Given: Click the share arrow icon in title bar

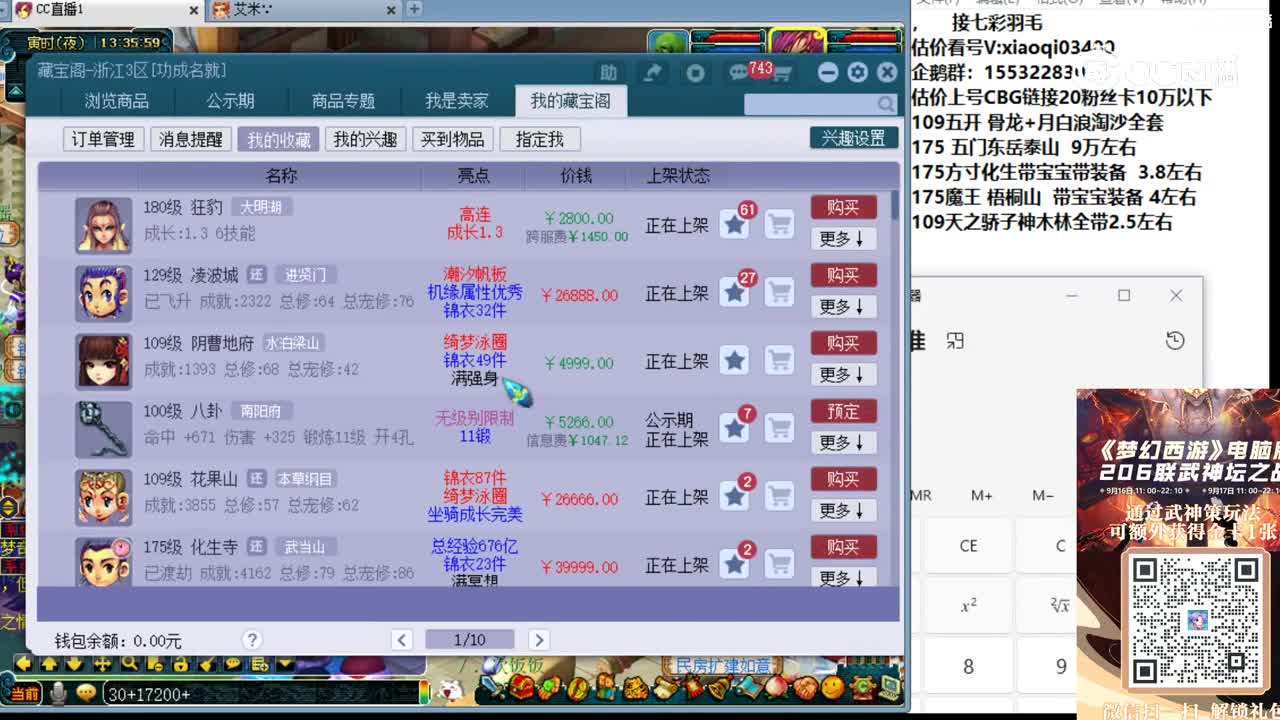Looking at the screenshot, I should 652,73.
